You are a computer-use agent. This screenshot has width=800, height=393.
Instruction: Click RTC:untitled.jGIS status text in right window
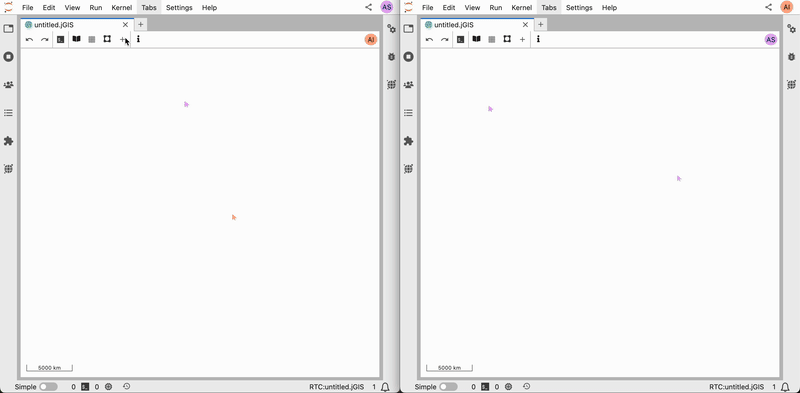tap(737, 387)
